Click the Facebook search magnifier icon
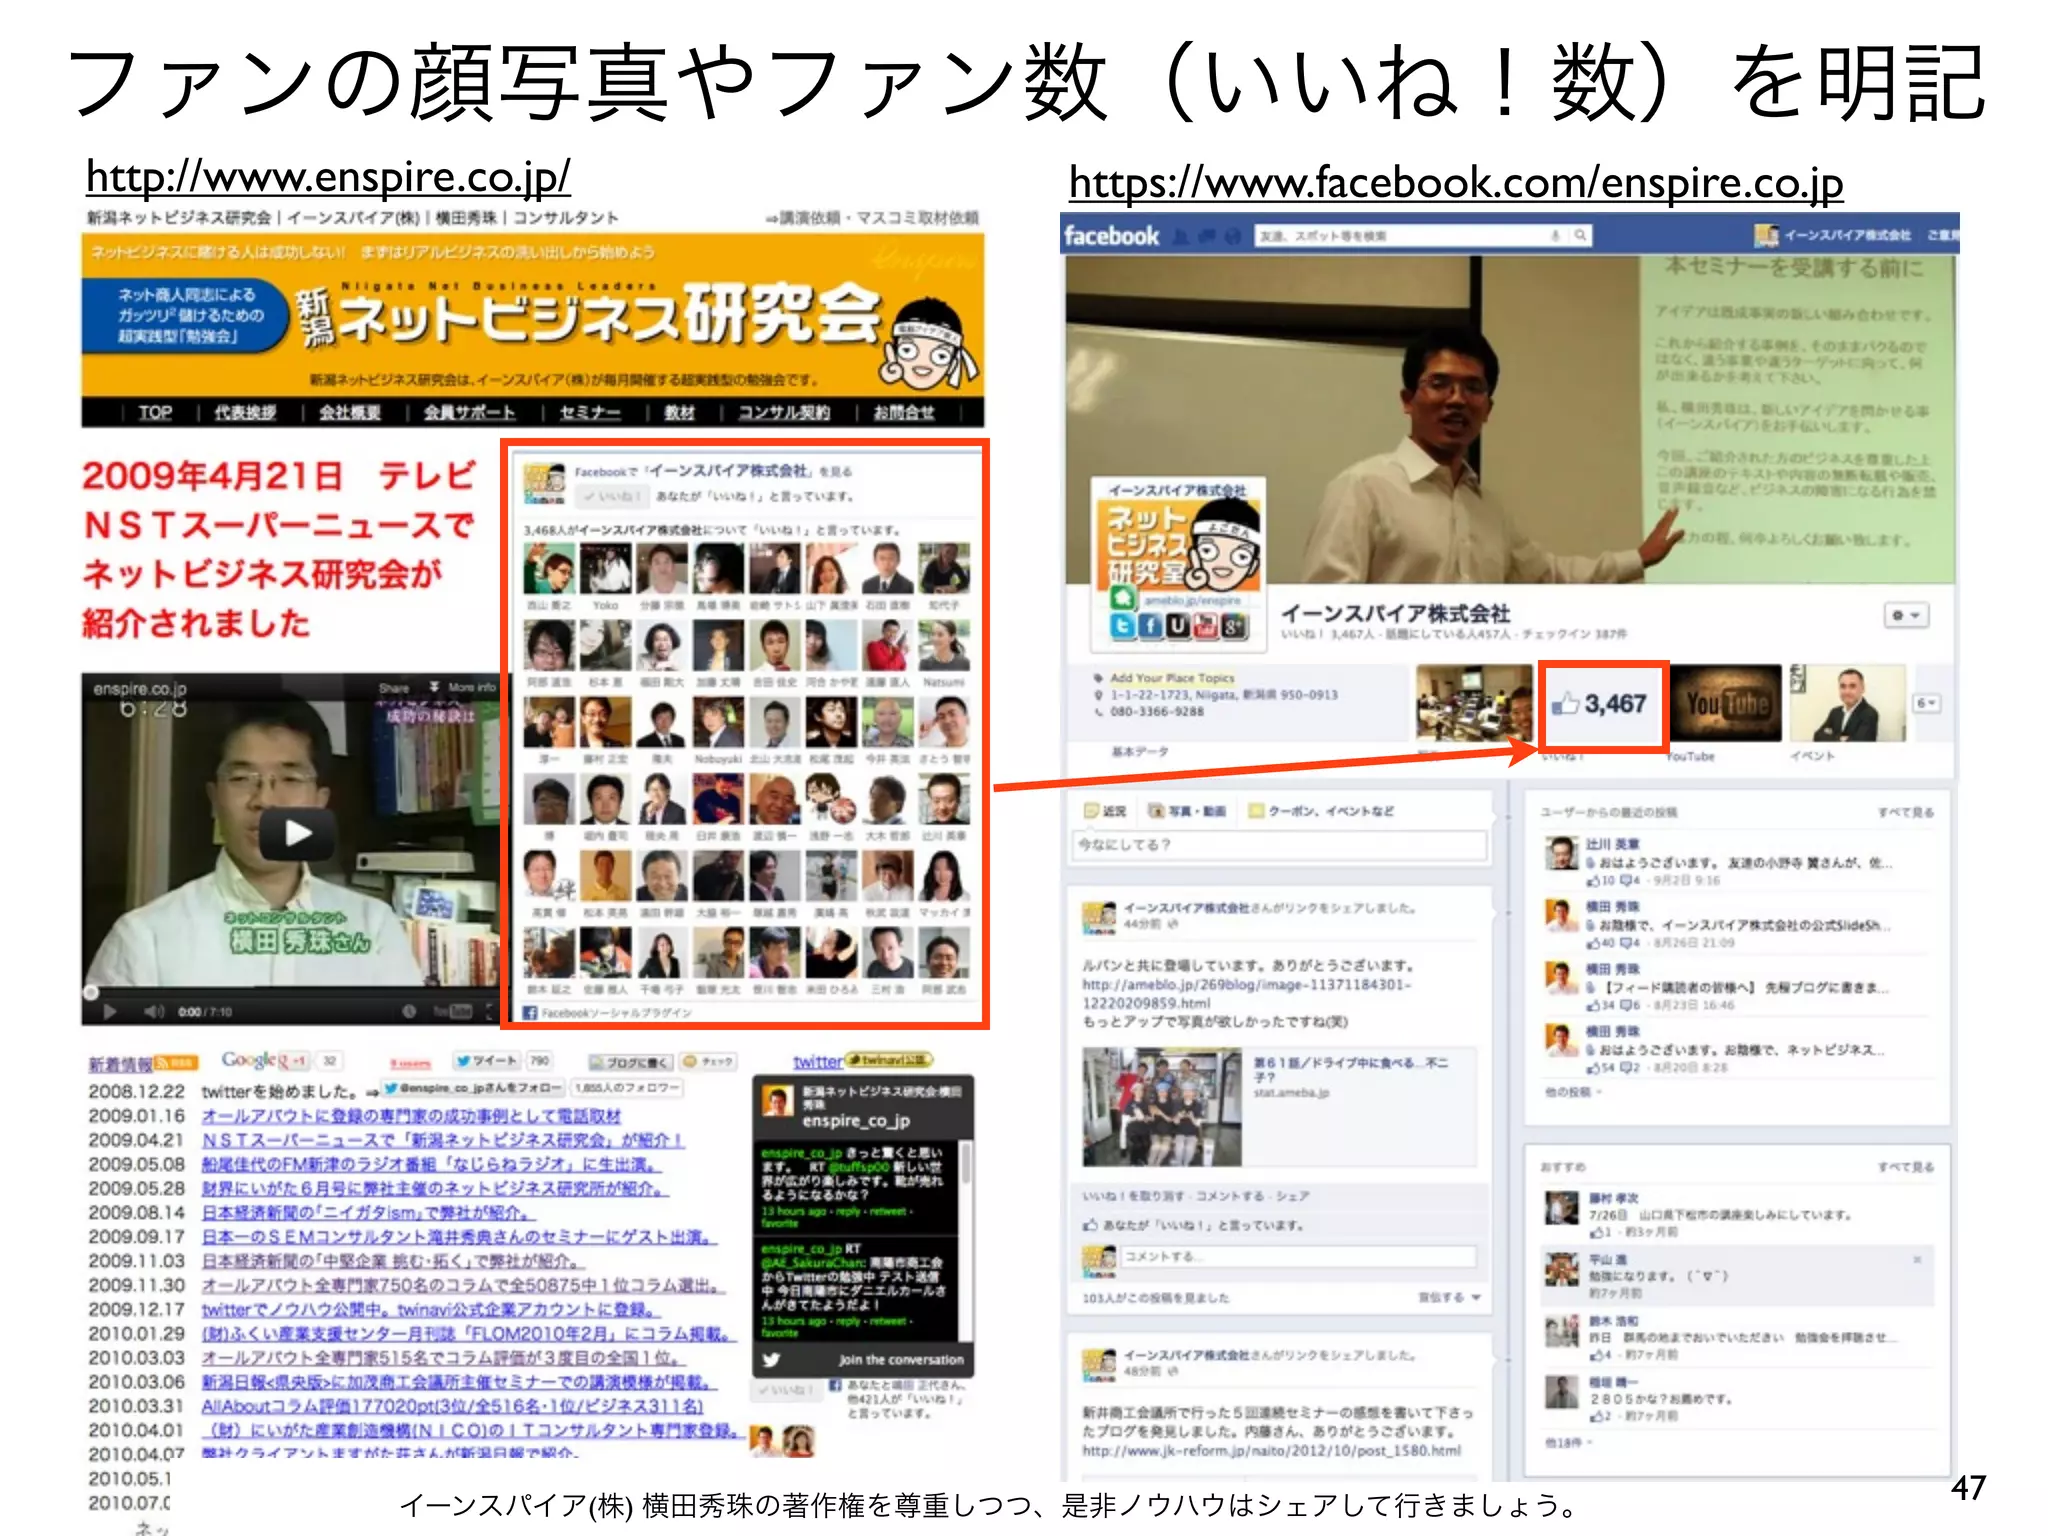Image resolution: width=2048 pixels, height=1536 pixels. click(1579, 236)
